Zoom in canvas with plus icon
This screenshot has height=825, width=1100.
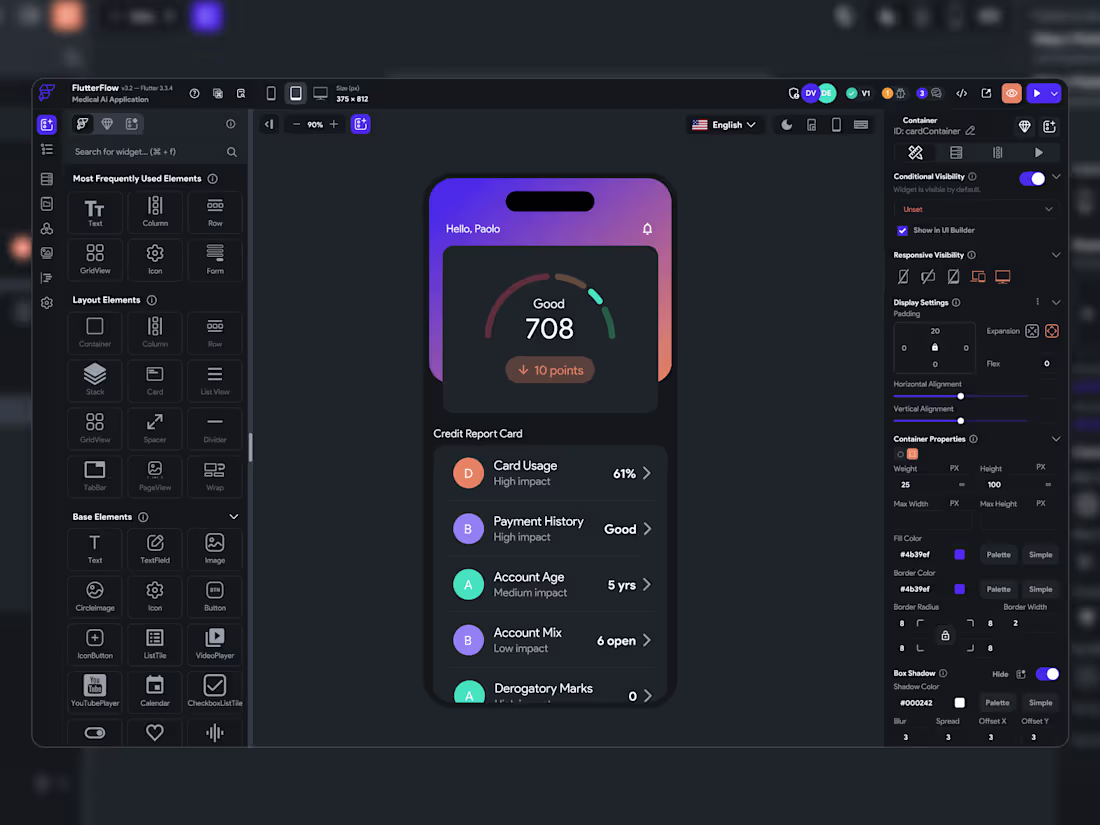334,124
